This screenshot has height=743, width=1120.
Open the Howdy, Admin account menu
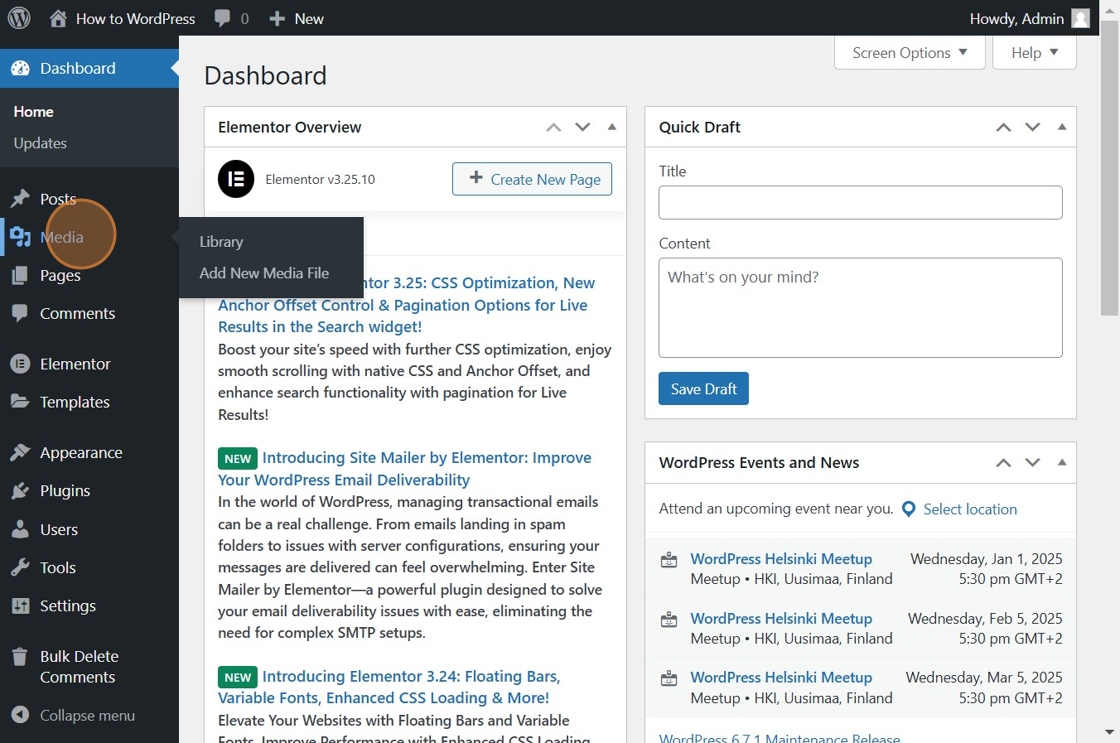(x=1029, y=19)
